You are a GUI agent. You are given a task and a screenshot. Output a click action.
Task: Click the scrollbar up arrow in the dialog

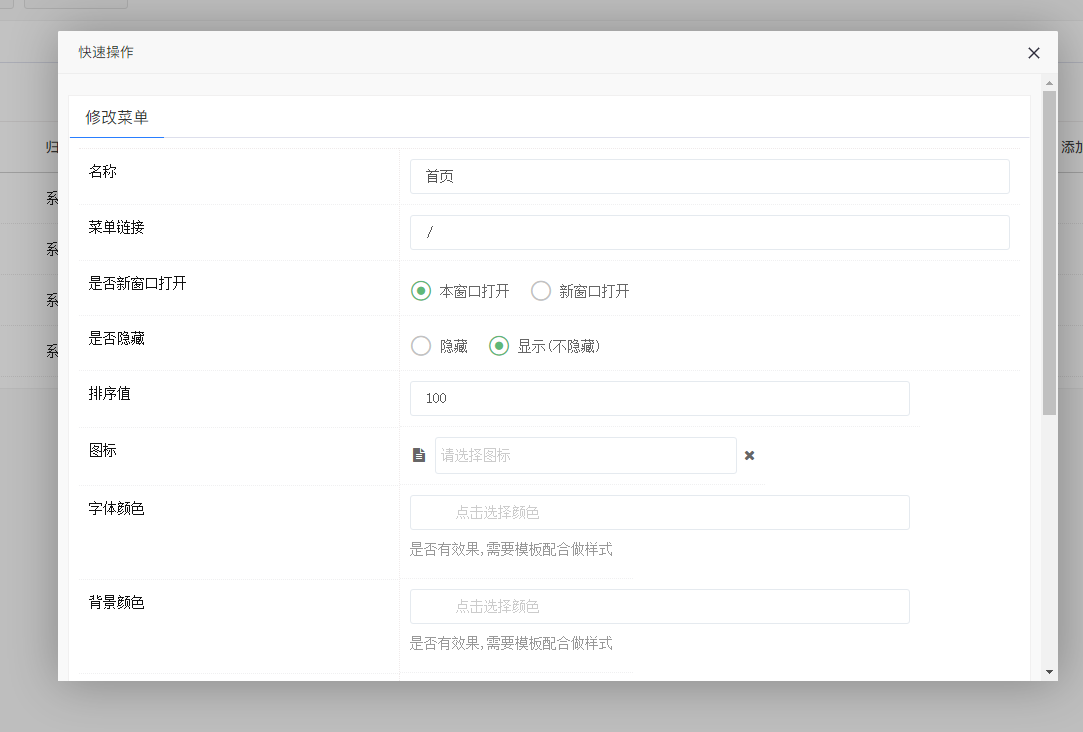(1049, 82)
